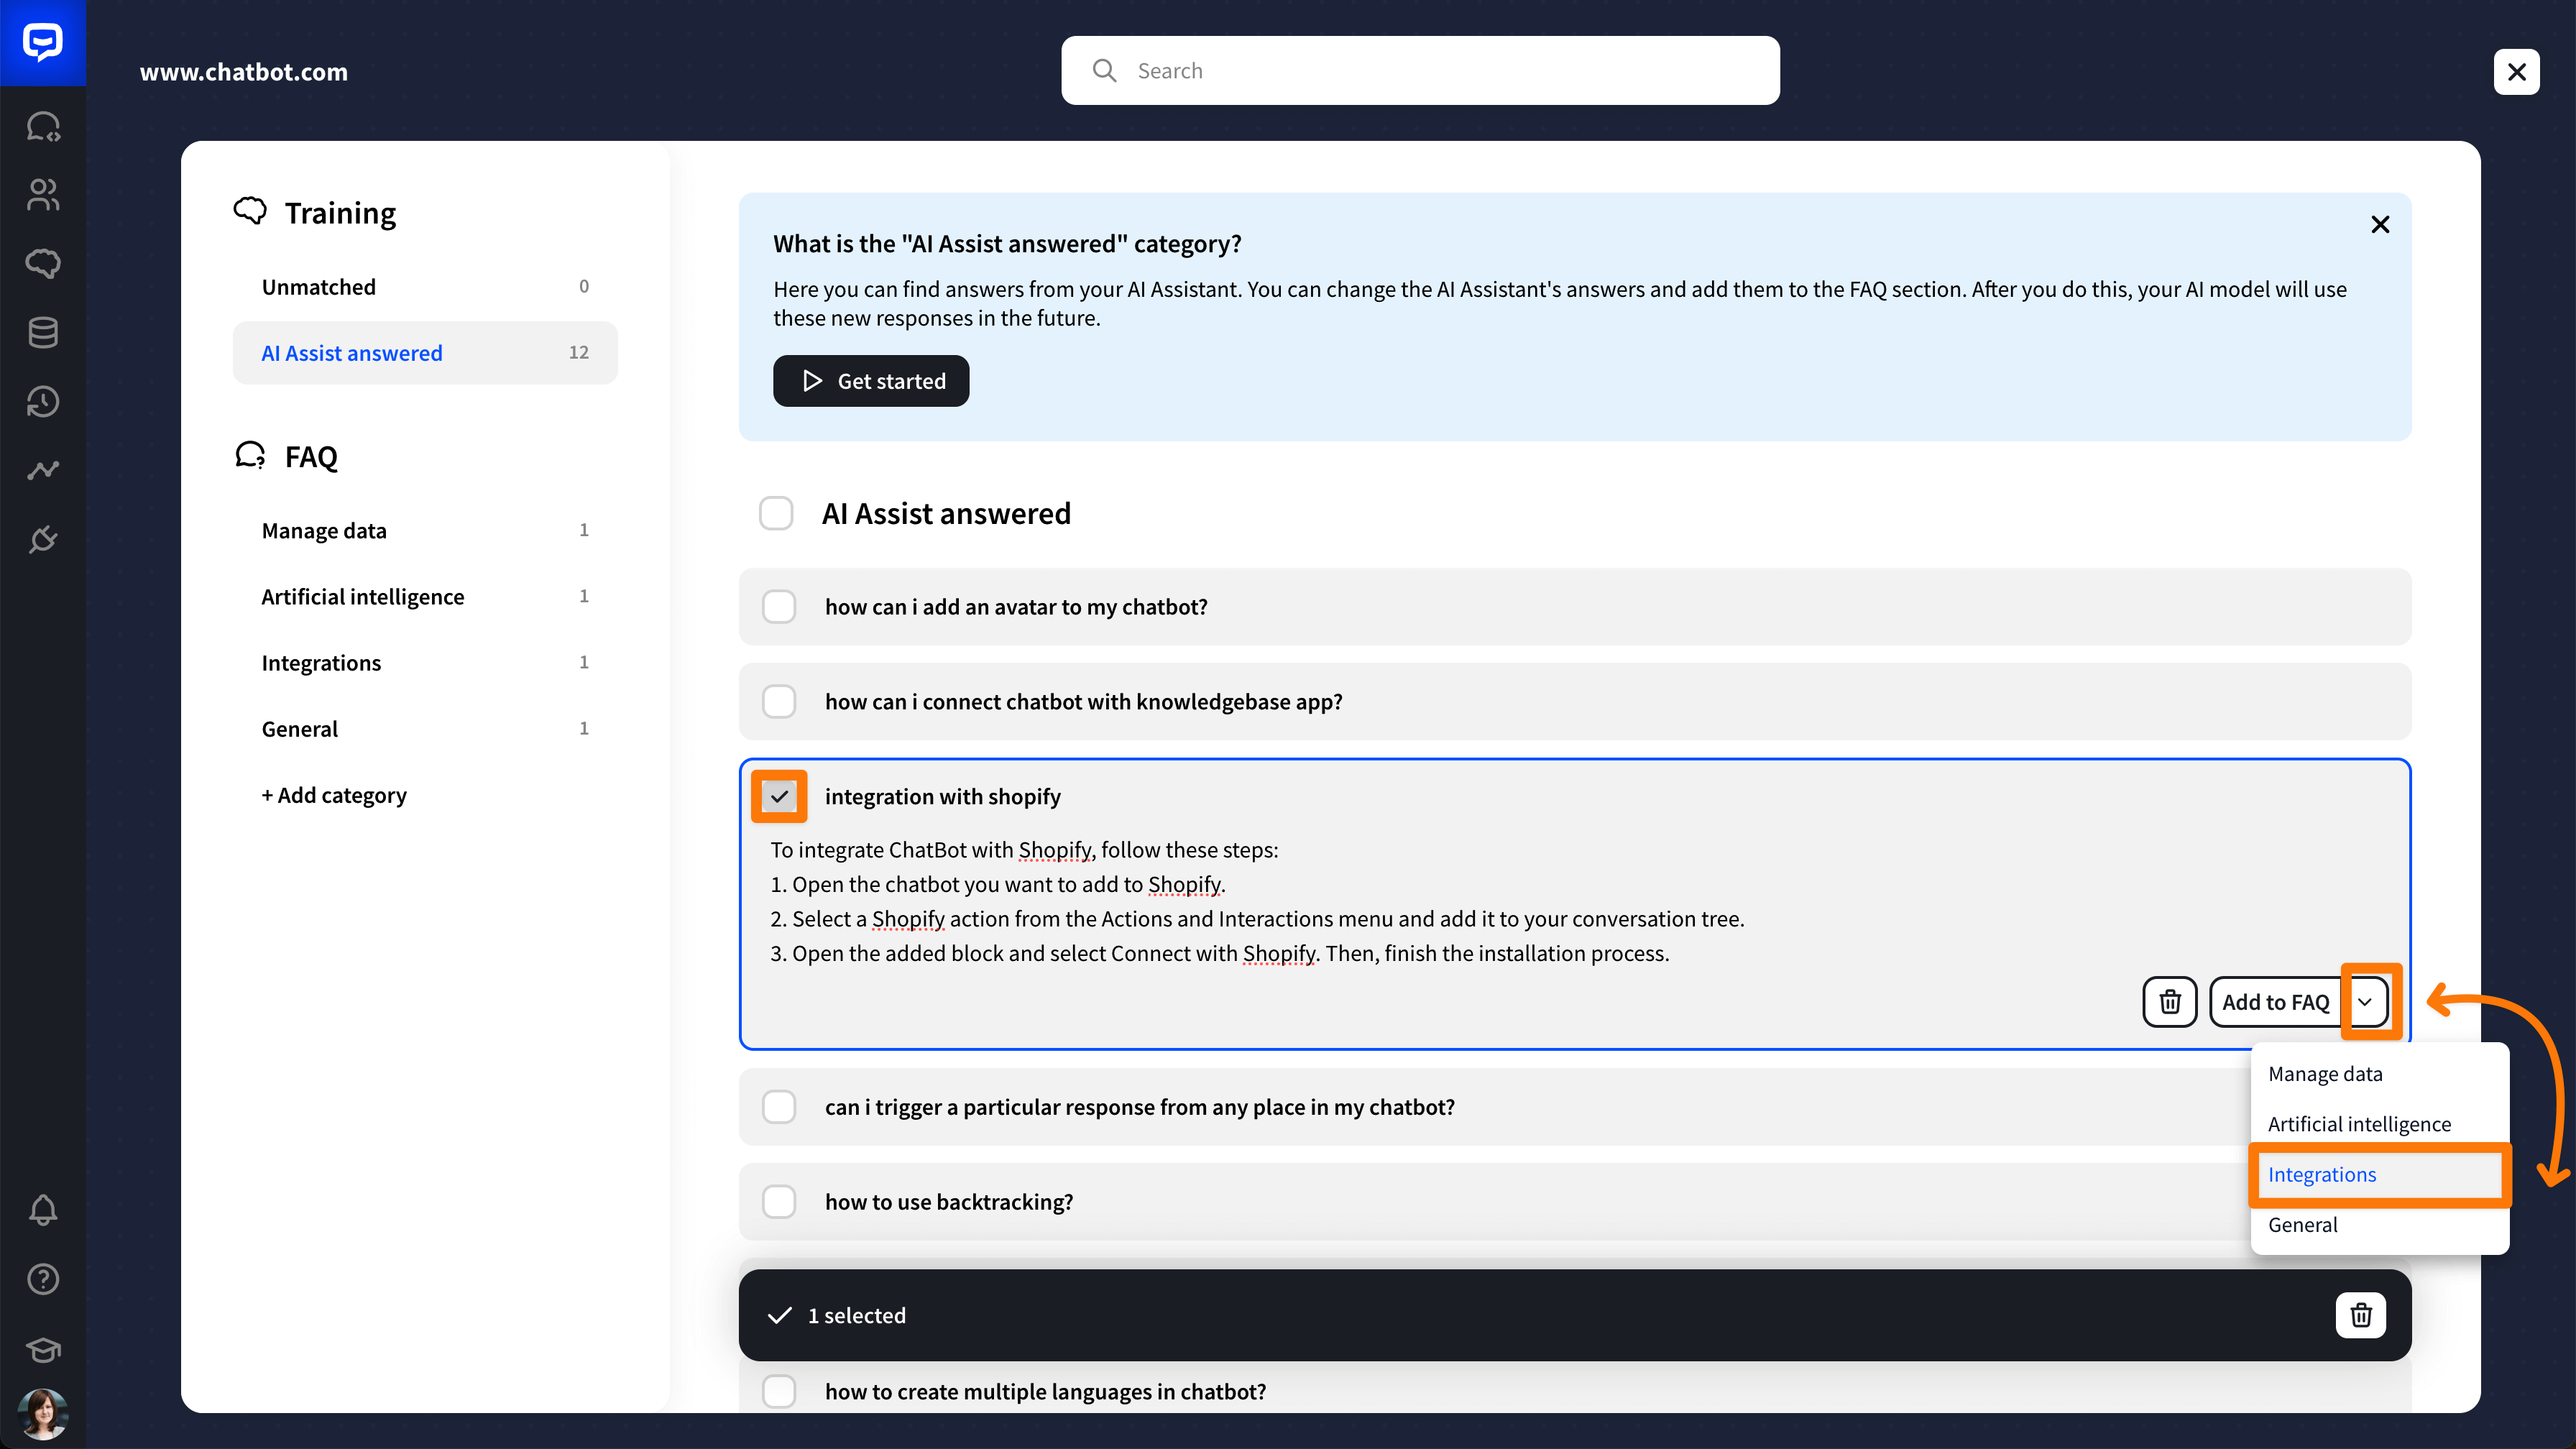Screen dimensions: 2576x1449
Task: Check the avatar question checkbox
Action: point(779,607)
